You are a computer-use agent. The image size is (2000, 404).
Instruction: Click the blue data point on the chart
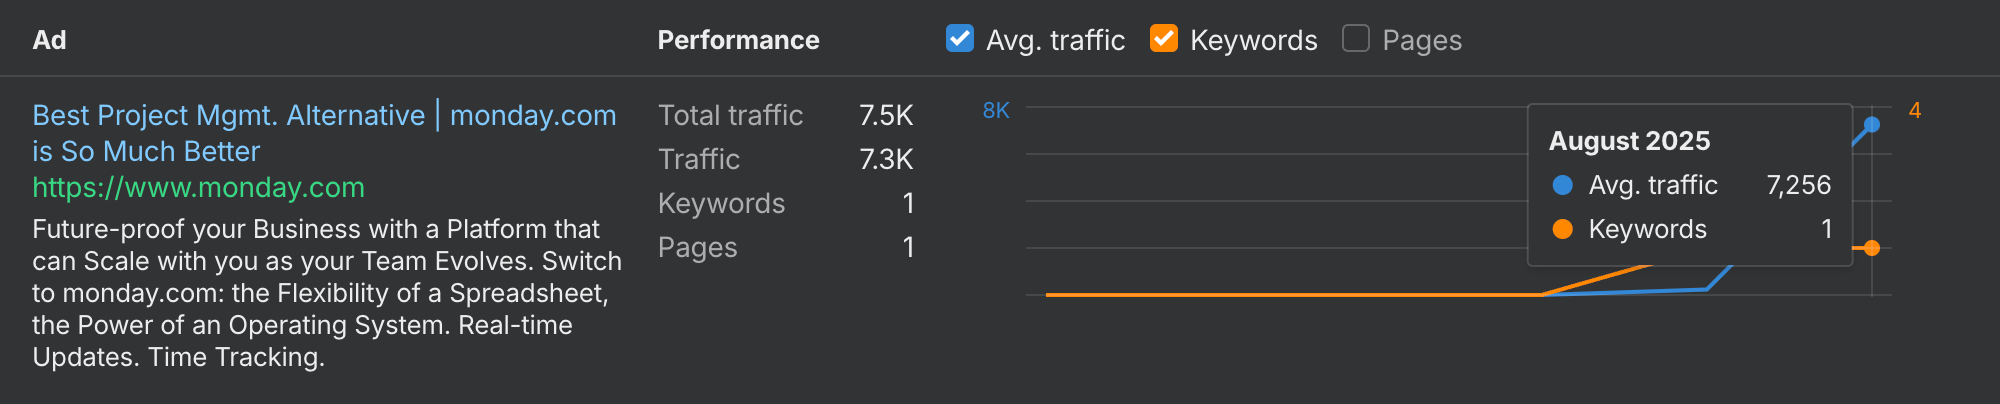[x=1872, y=125]
